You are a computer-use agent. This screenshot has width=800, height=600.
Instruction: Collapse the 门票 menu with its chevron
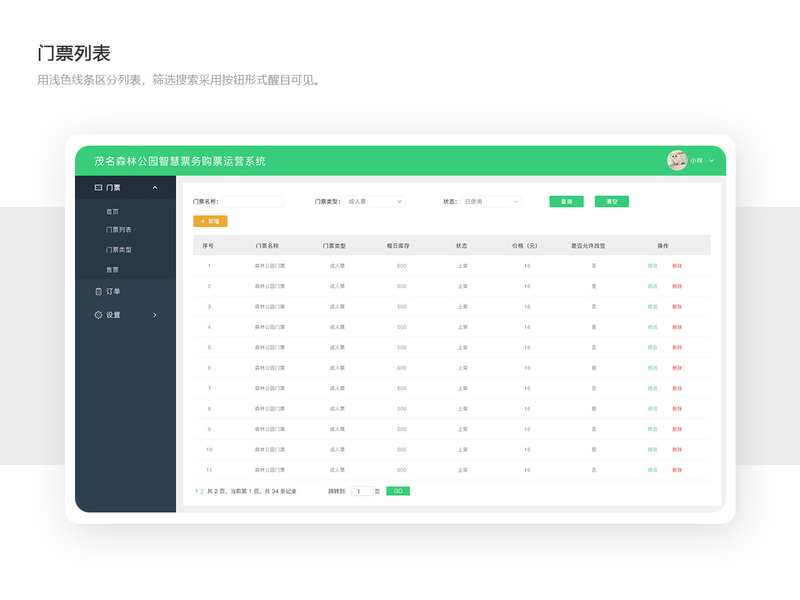155,188
